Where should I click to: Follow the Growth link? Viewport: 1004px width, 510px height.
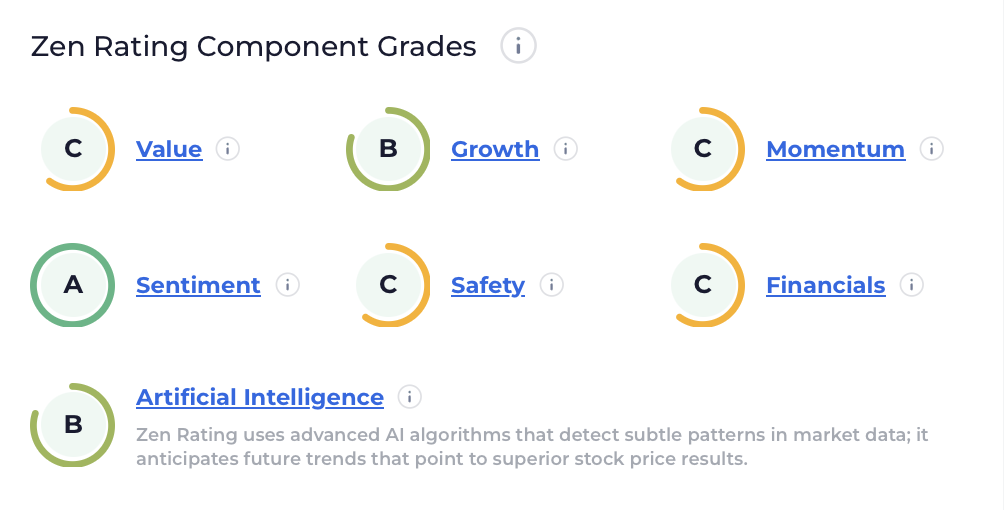(x=495, y=149)
